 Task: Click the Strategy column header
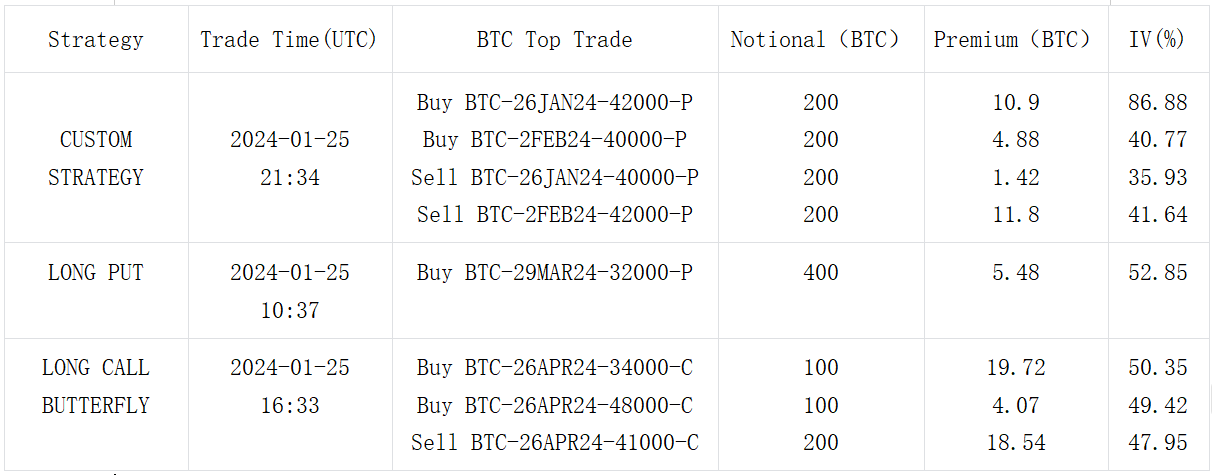(96, 40)
